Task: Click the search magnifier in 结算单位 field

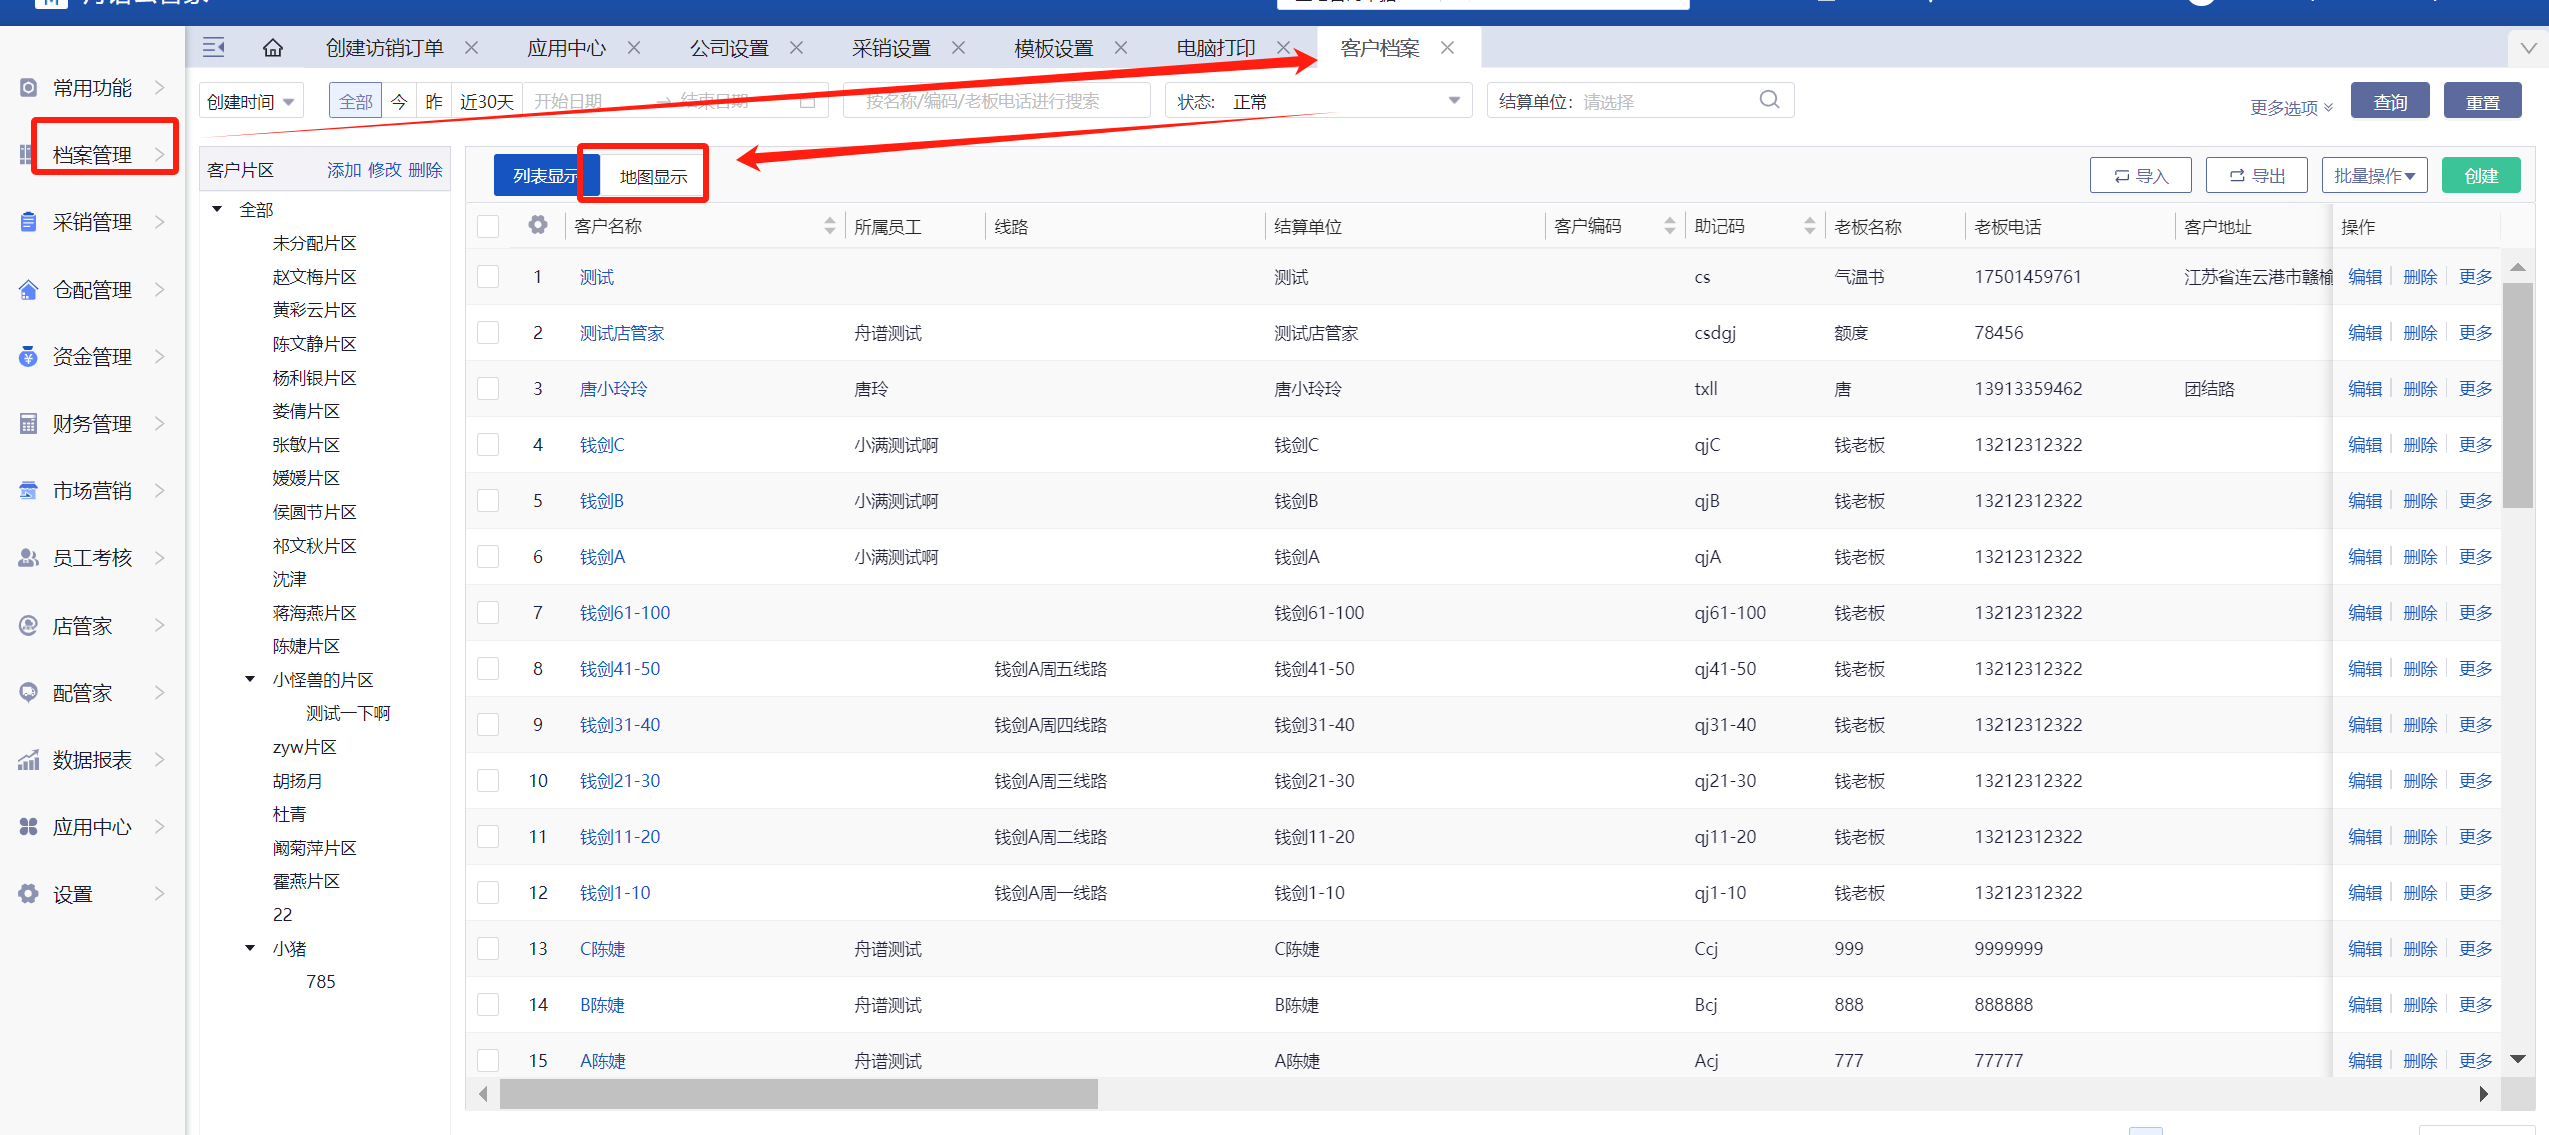Action: click(1769, 100)
